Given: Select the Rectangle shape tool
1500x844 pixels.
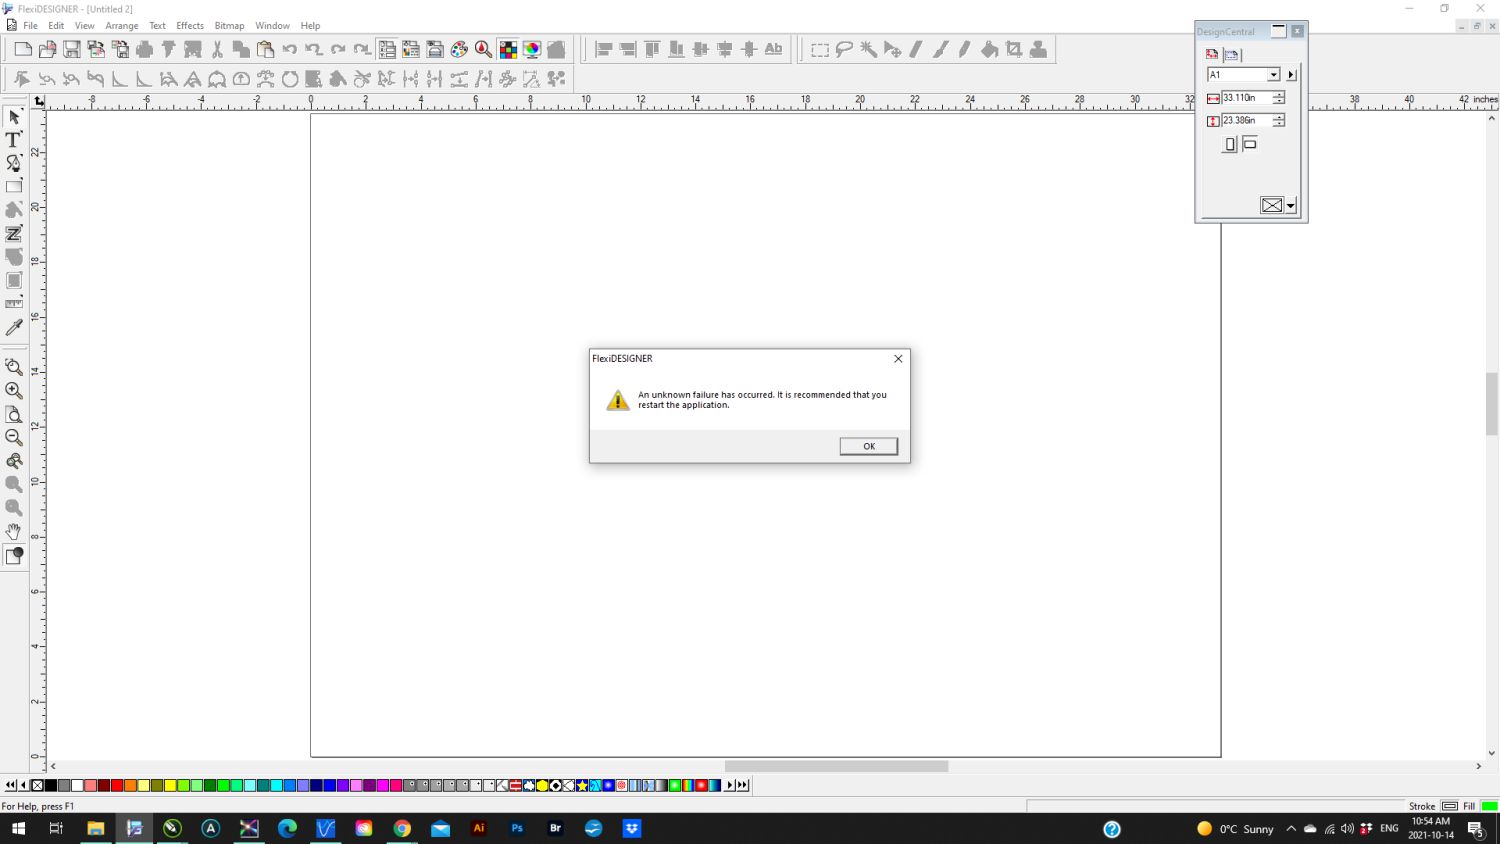Looking at the screenshot, I should [14, 186].
